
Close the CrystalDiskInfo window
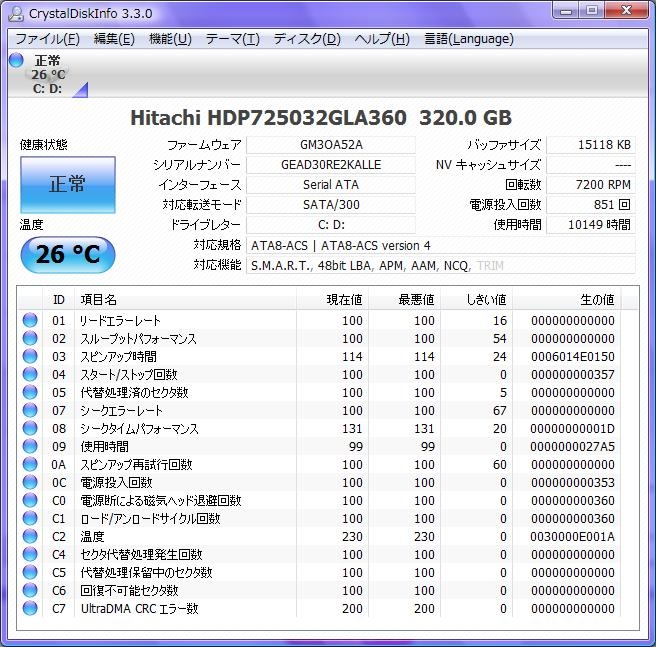(626, 10)
